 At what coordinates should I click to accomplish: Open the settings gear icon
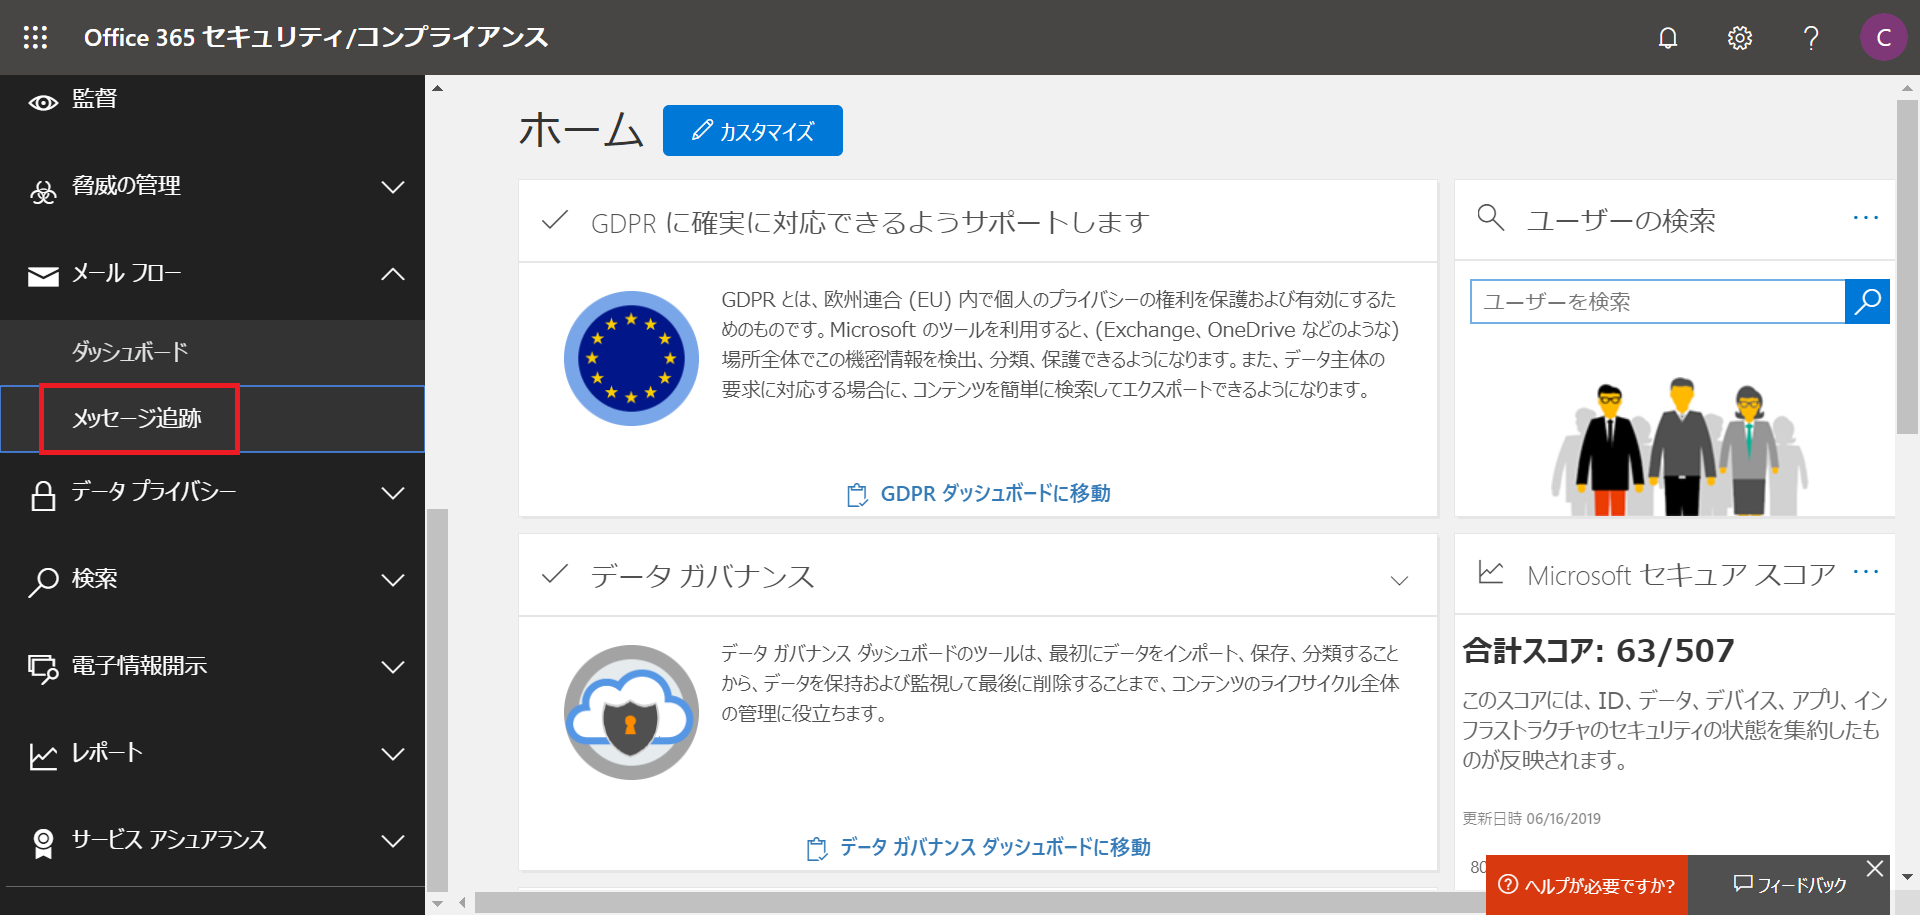1740,38
